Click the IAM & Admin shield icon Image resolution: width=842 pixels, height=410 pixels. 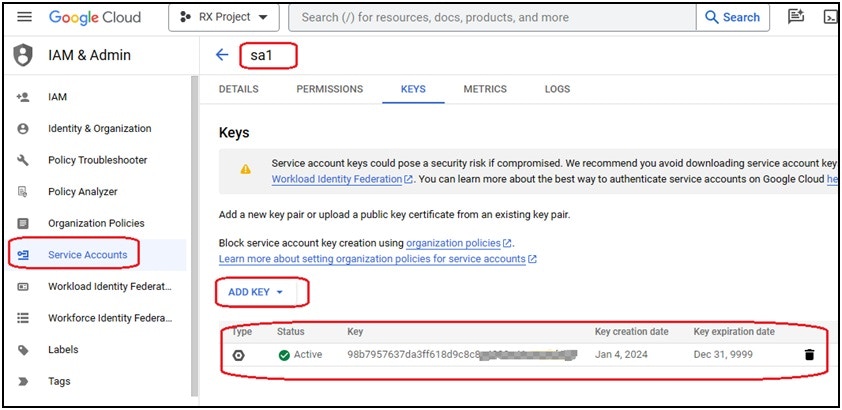coord(23,55)
